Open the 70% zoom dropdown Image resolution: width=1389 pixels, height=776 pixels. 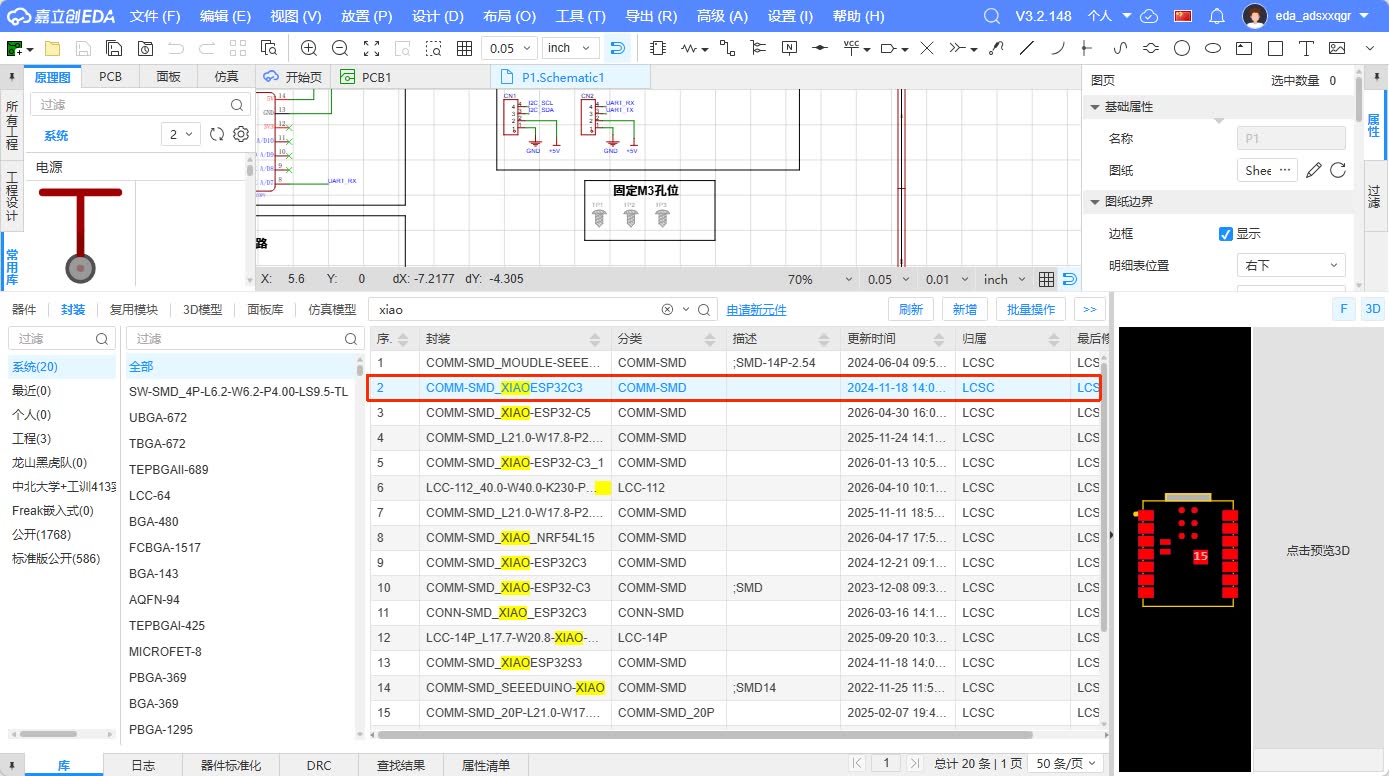click(821, 279)
